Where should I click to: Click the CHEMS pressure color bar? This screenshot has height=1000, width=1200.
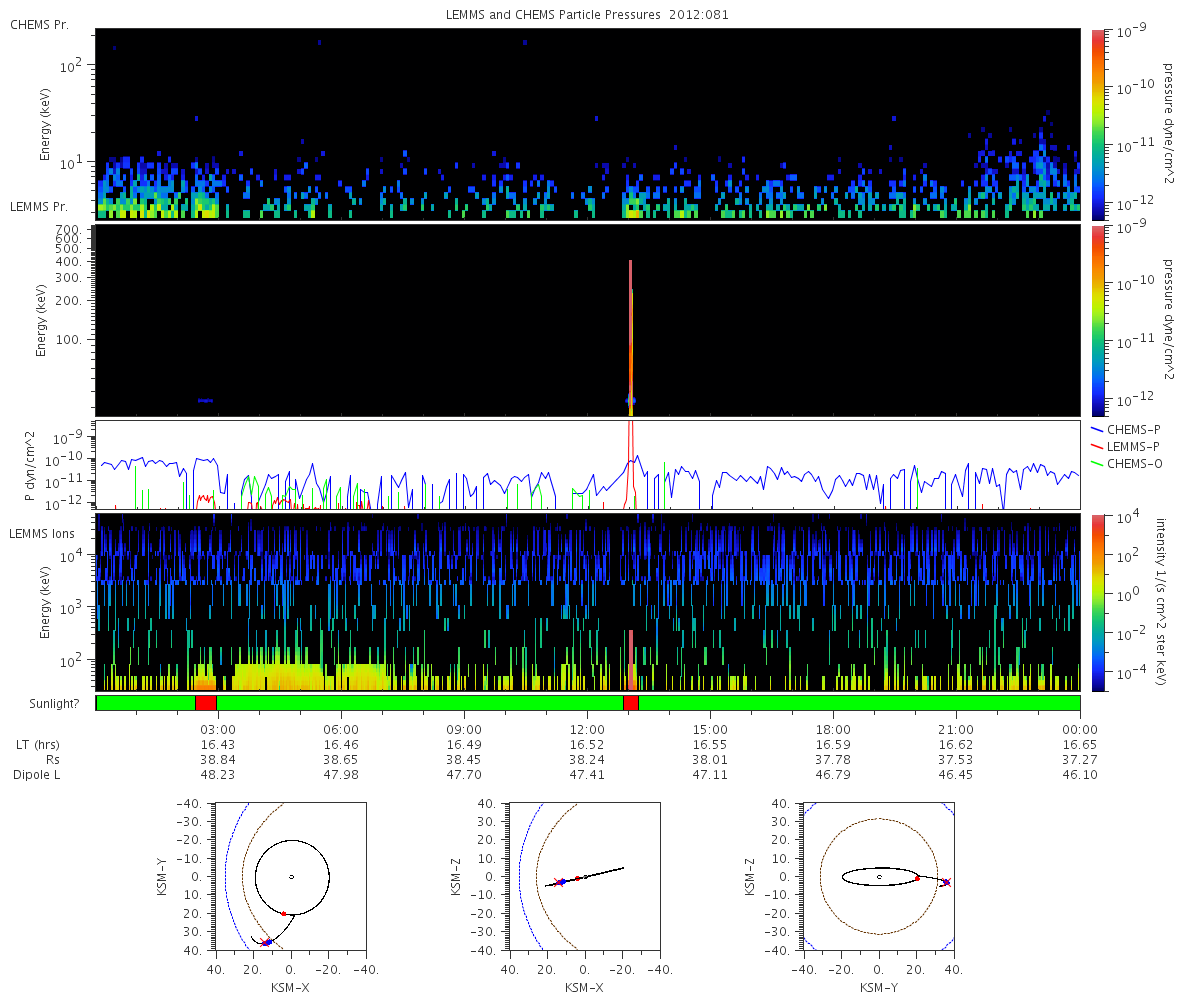tap(1097, 124)
